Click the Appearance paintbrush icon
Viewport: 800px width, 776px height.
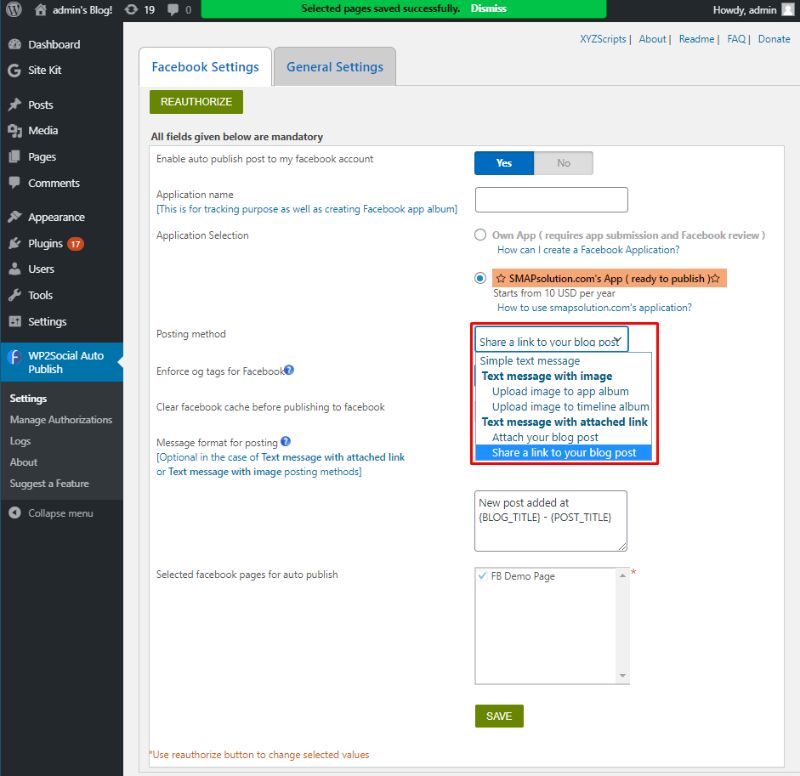(15, 217)
